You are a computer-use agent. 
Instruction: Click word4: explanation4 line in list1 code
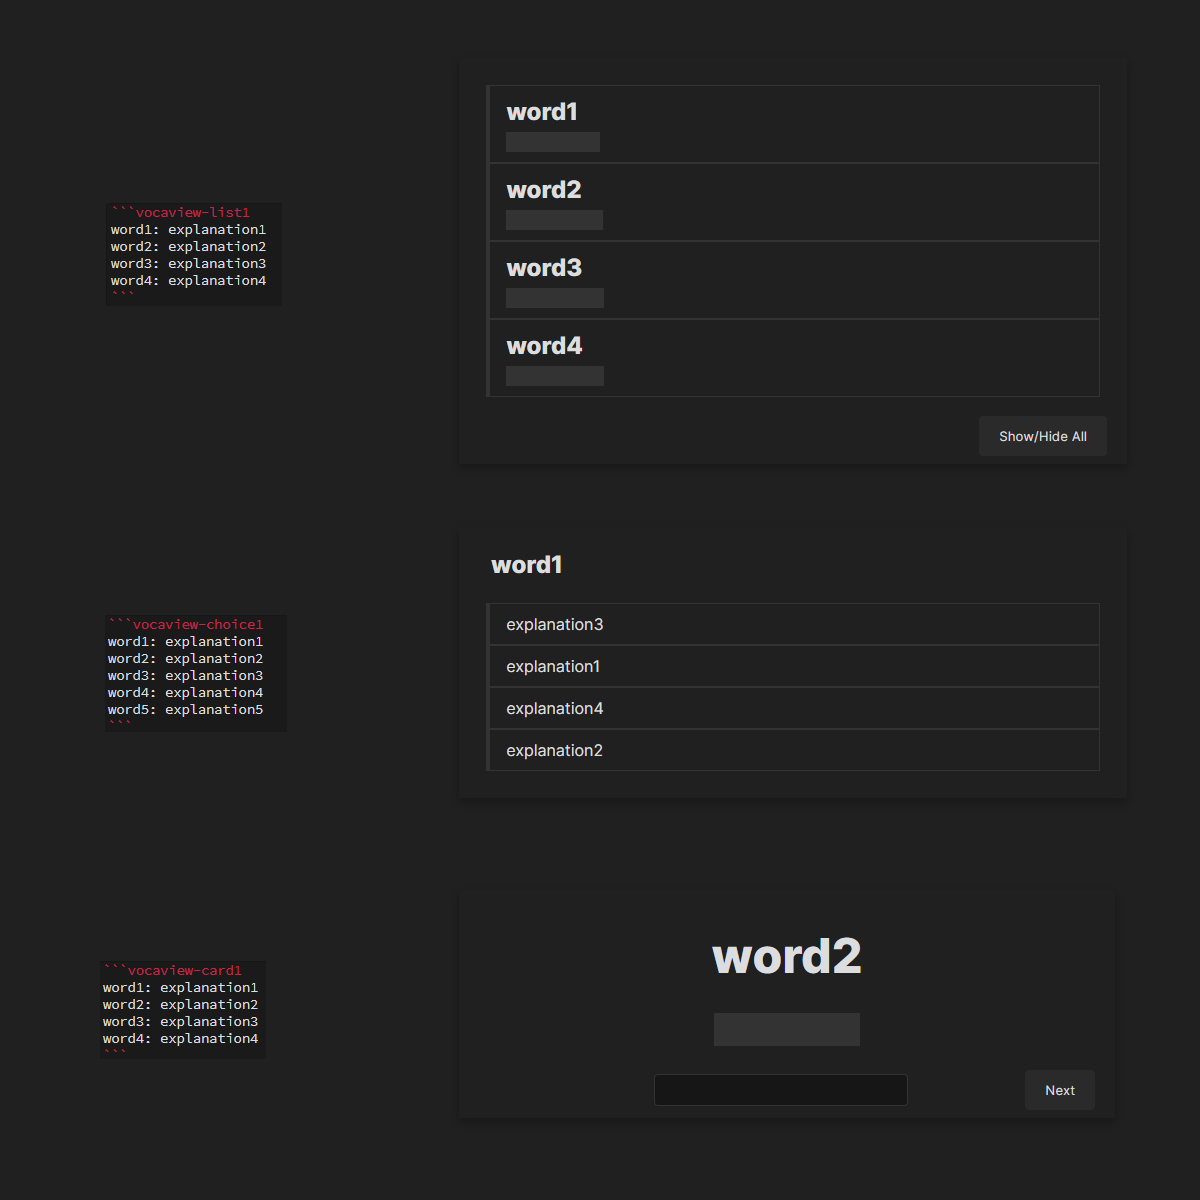click(x=189, y=280)
